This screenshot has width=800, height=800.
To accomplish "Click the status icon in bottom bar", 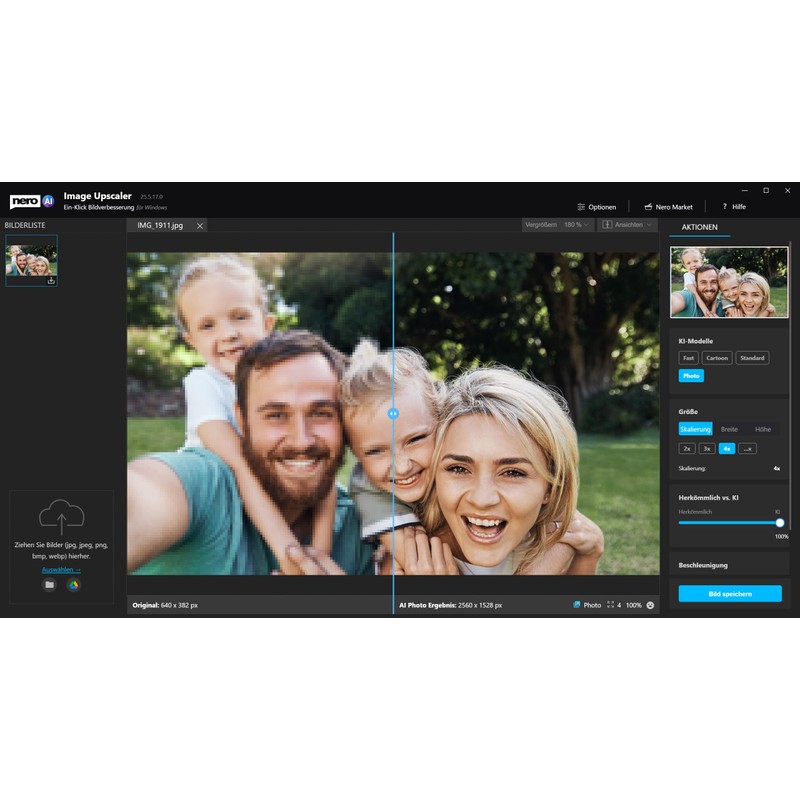I will click(x=650, y=605).
